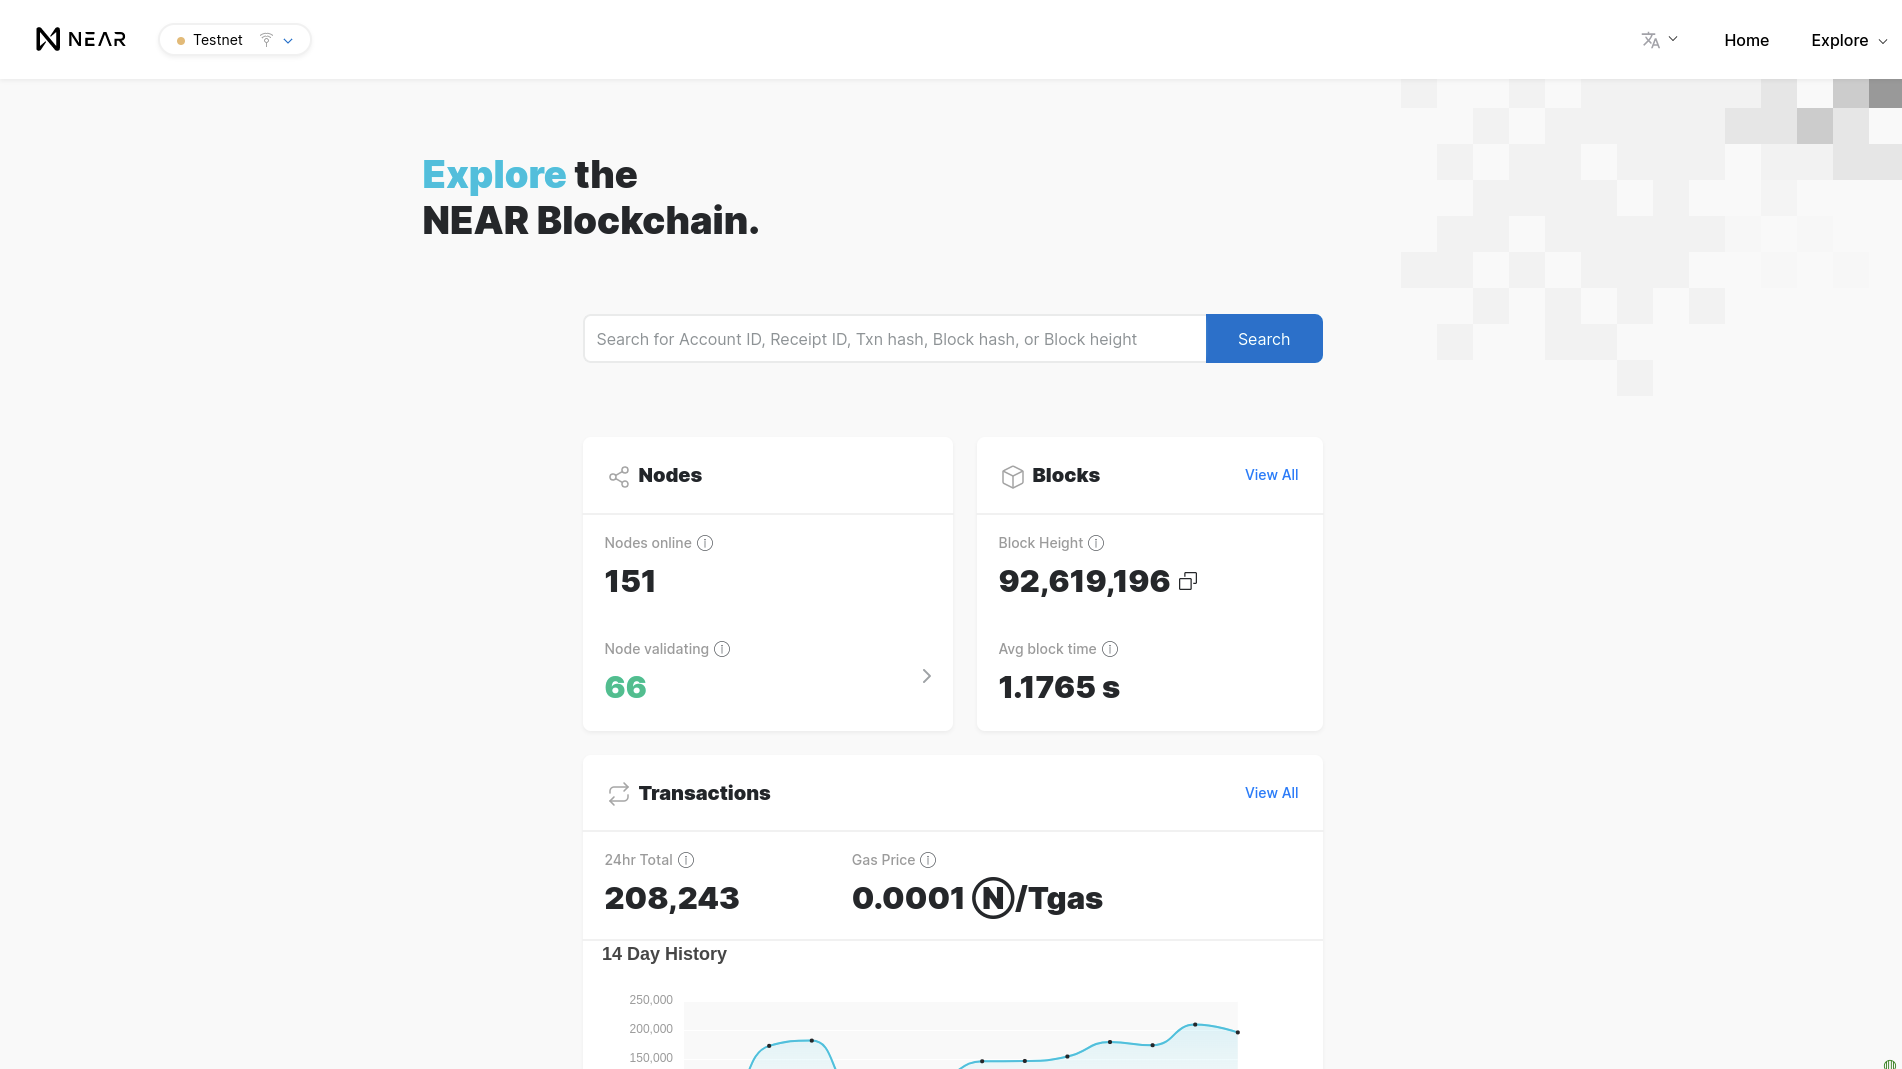Click the network signal wifi icon
The height and width of the screenshot is (1069, 1902).
pos(266,40)
